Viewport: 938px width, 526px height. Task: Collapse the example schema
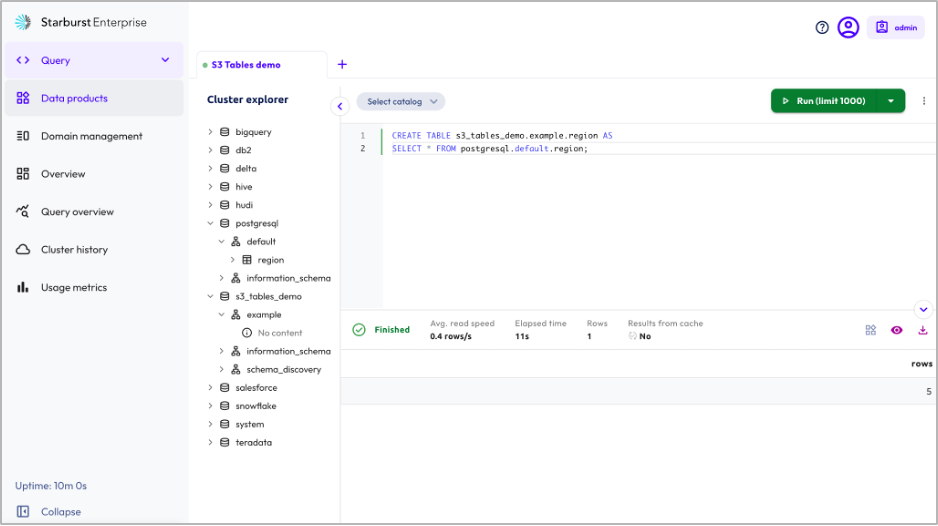pyautogui.click(x=221, y=315)
